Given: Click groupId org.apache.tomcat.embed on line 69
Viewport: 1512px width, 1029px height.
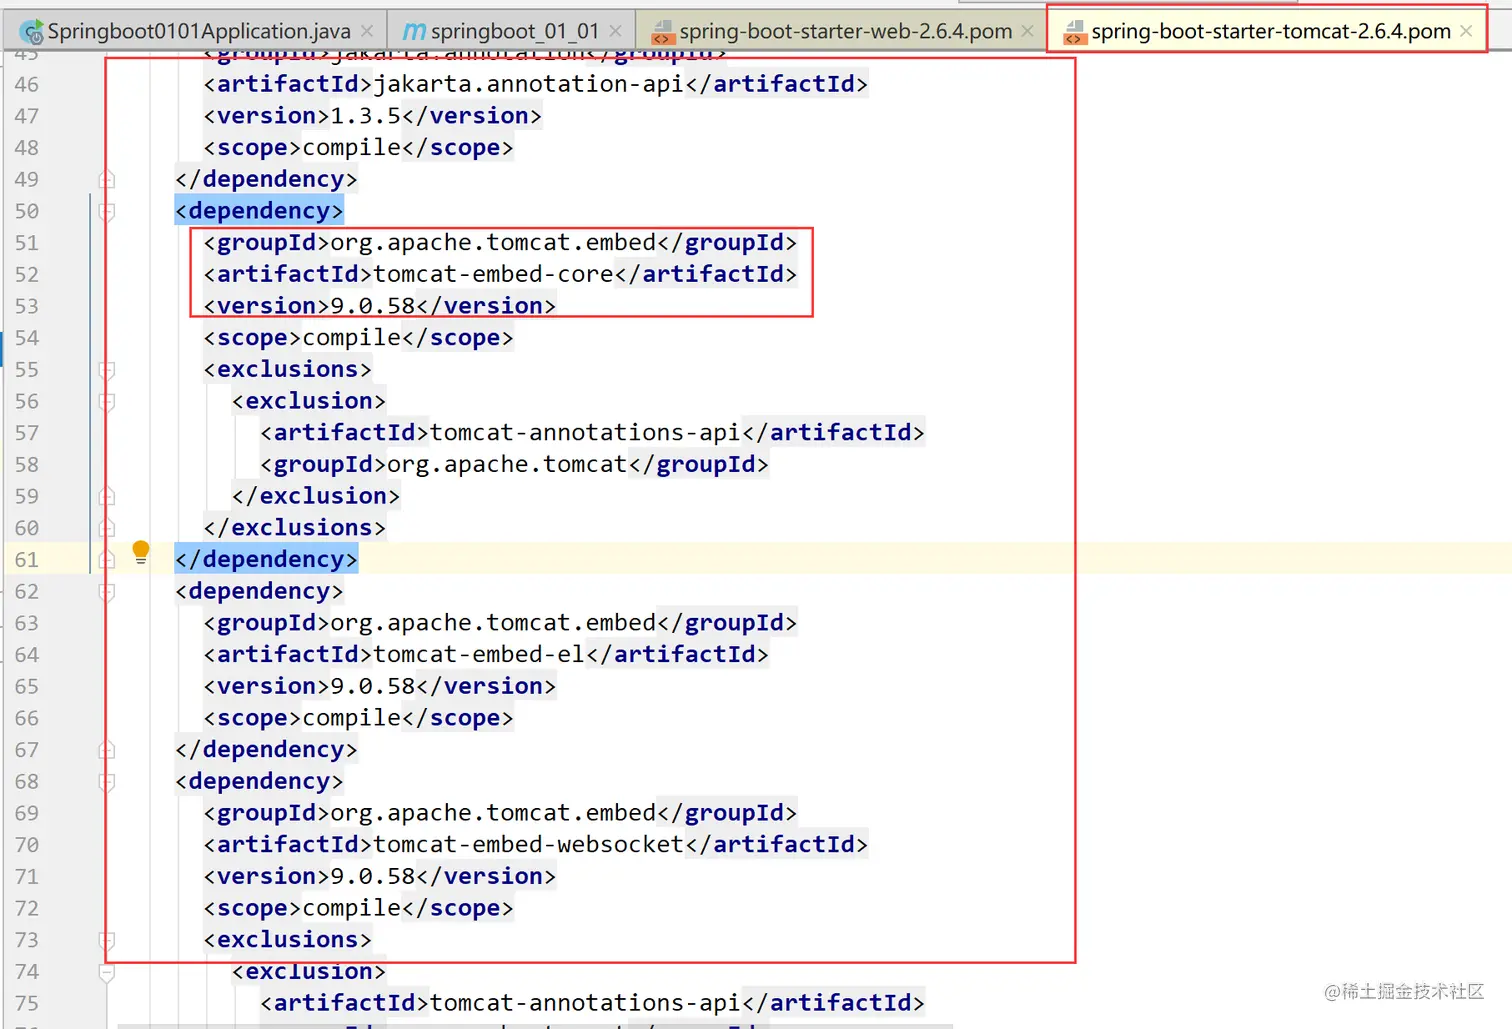Looking at the screenshot, I should (x=494, y=813).
